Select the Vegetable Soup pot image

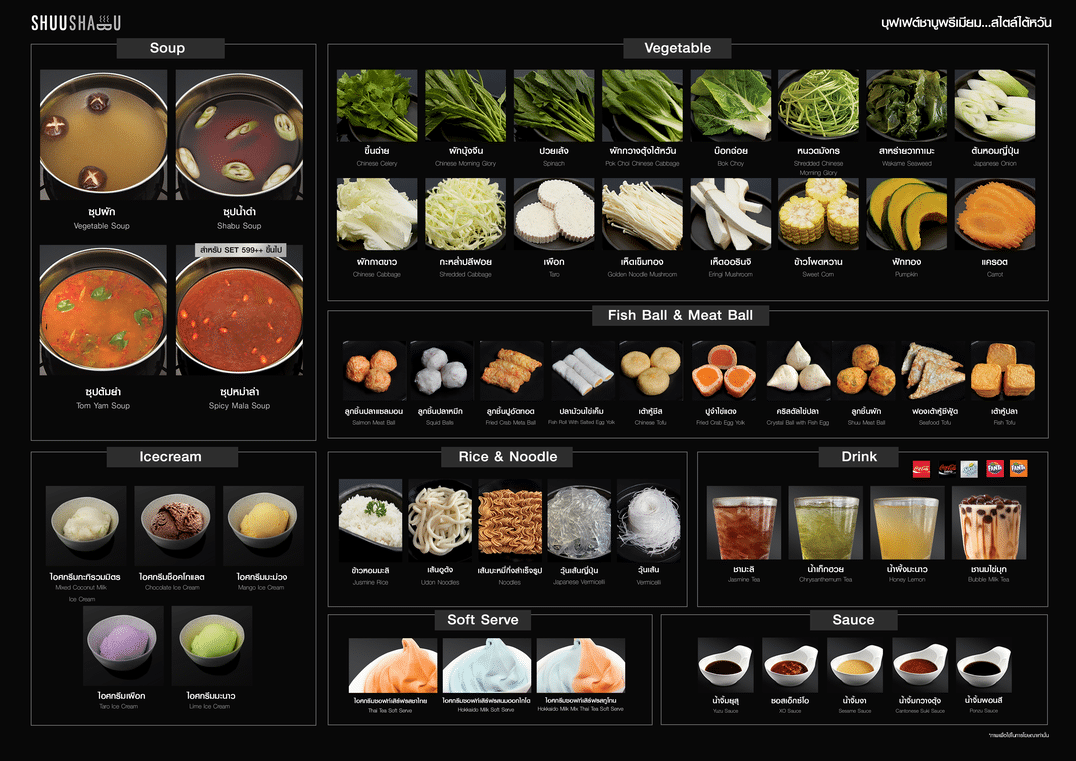tap(103, 134)
